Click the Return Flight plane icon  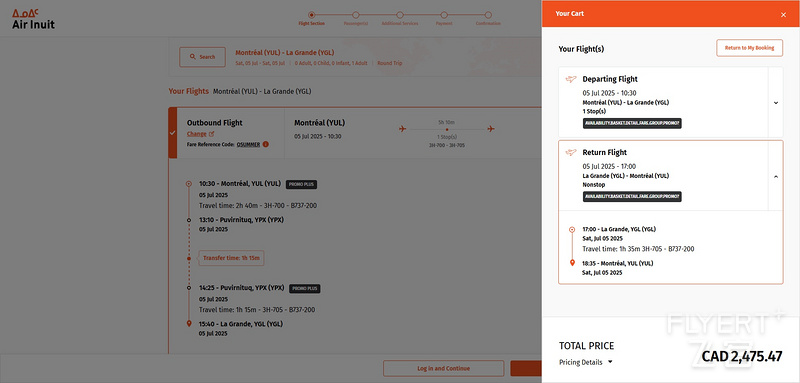click(571, 152)
